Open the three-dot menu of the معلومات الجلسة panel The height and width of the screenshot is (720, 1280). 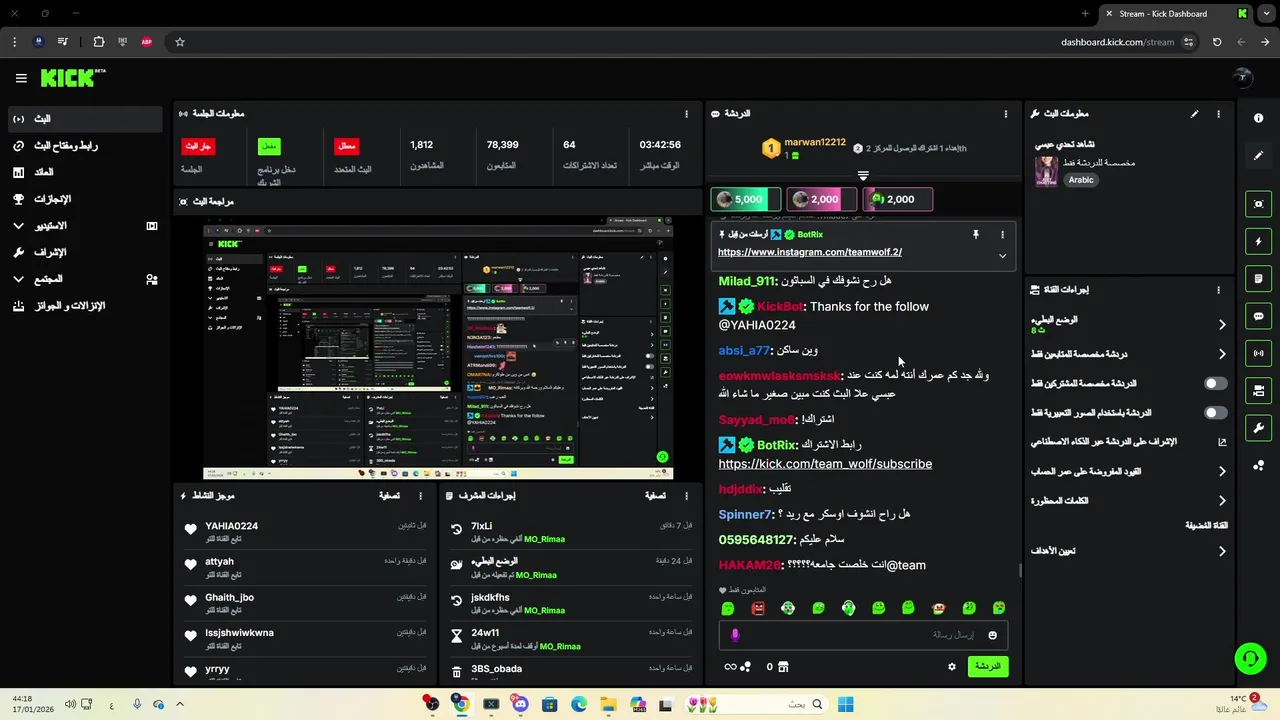coord(686,114)
